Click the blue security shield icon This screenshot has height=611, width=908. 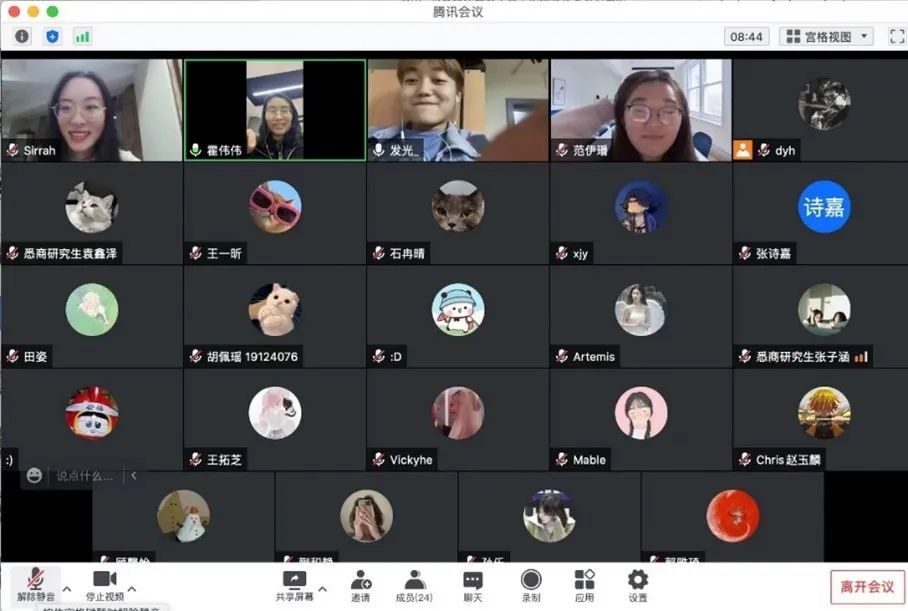click(x=52, y=37)
